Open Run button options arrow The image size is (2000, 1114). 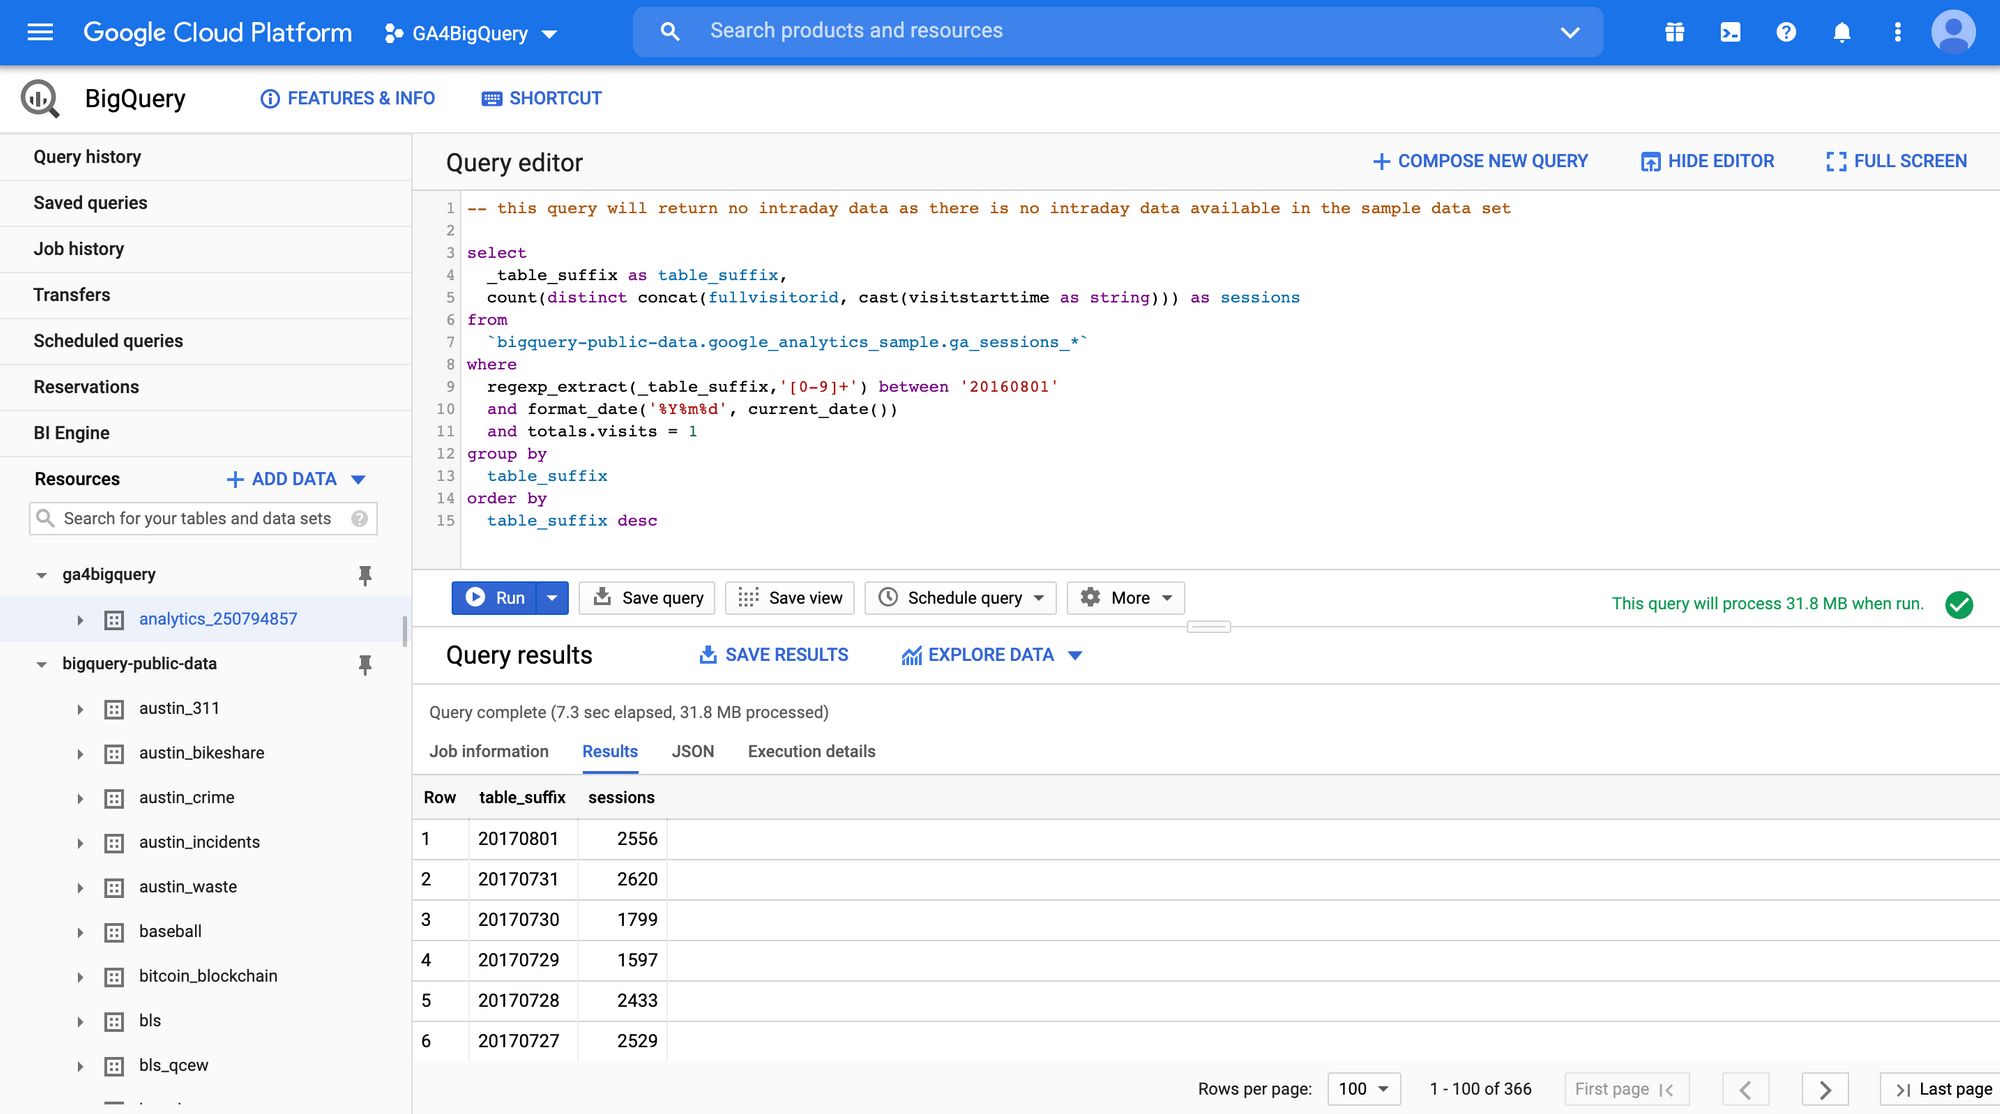click(x=552, y=598)
